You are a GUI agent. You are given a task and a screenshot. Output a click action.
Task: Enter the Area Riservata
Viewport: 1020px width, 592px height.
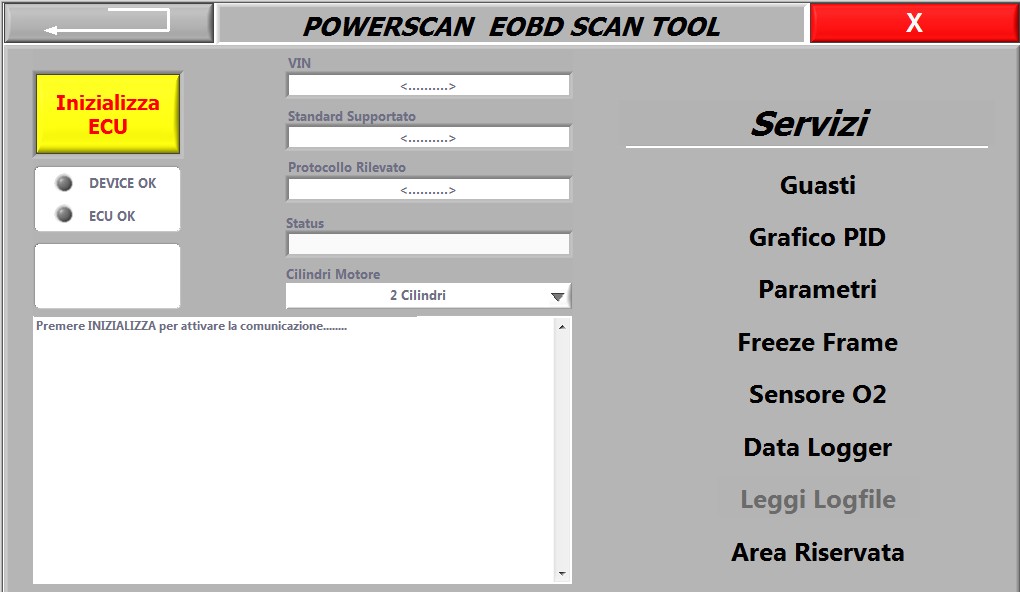click(x=817, y=552)
